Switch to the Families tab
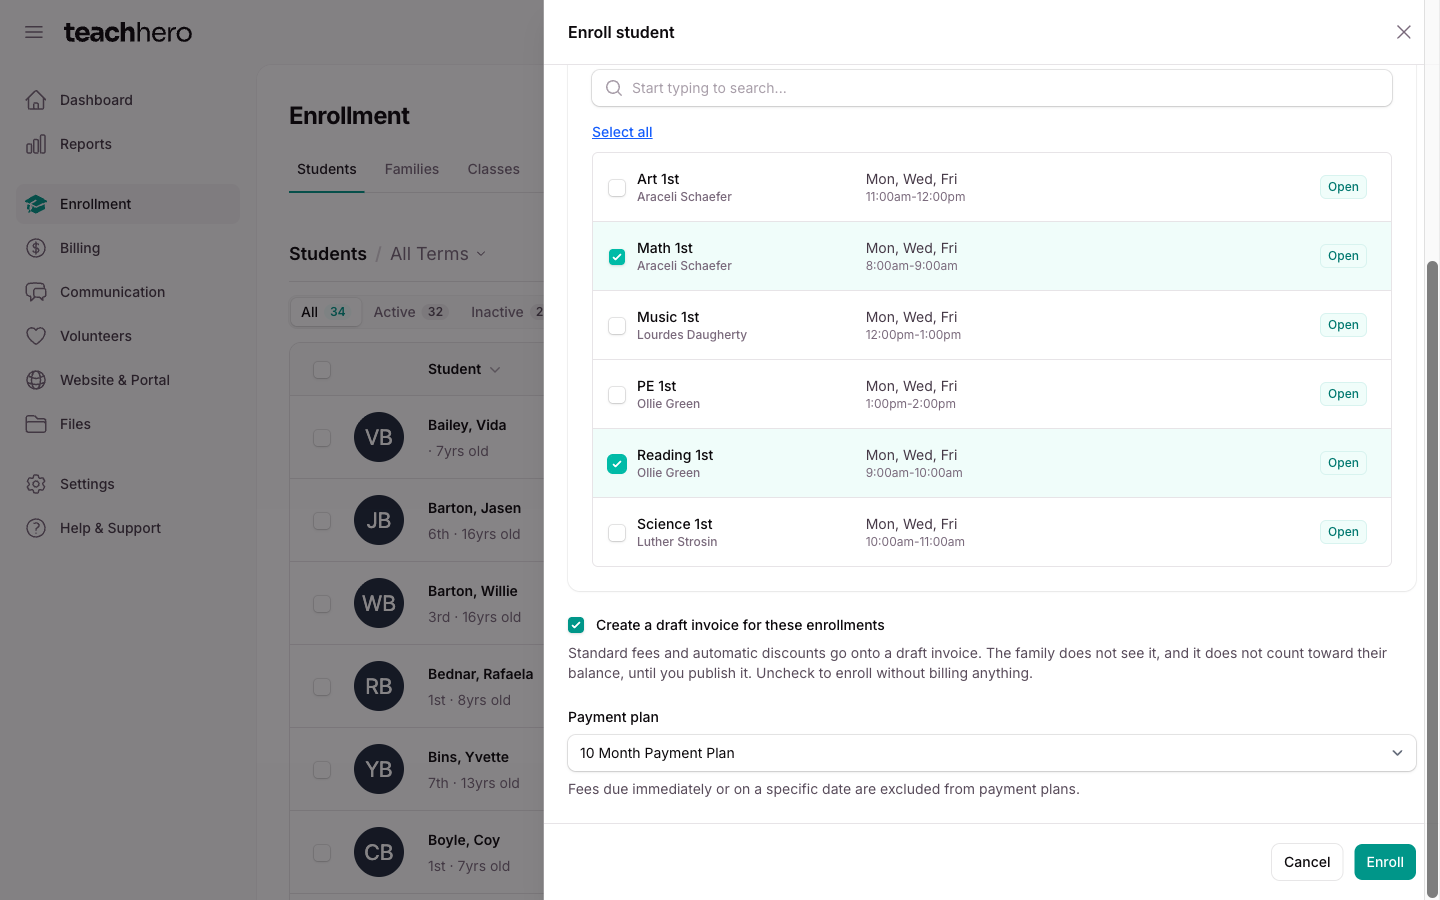This screenshot has height=900, width=1440. (x=412, y=169)
